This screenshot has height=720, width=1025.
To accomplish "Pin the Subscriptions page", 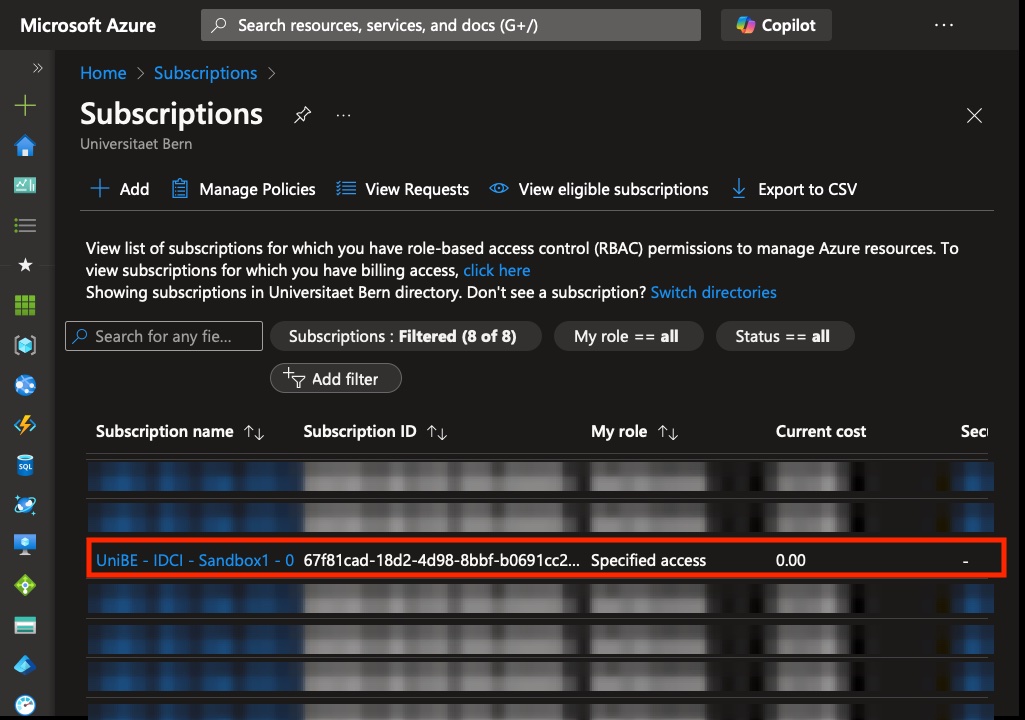I will [x=302, y=115].
